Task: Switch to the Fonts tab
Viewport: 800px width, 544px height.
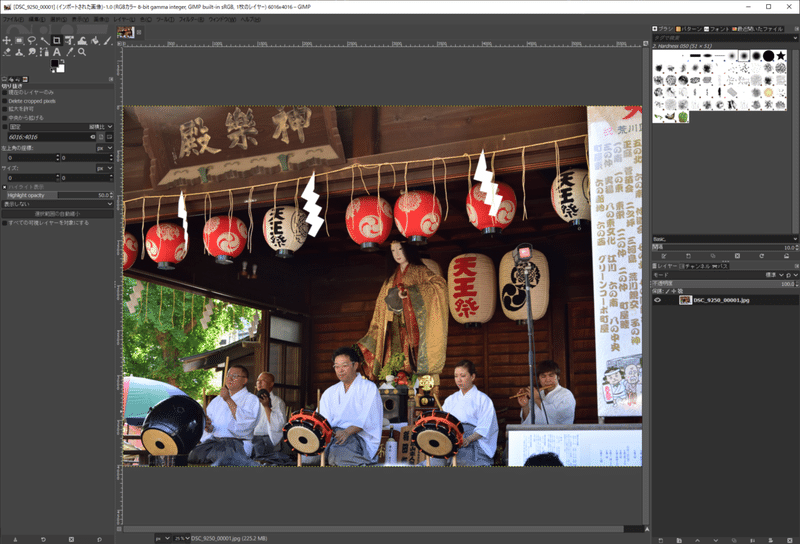Action: click(717, 29)
